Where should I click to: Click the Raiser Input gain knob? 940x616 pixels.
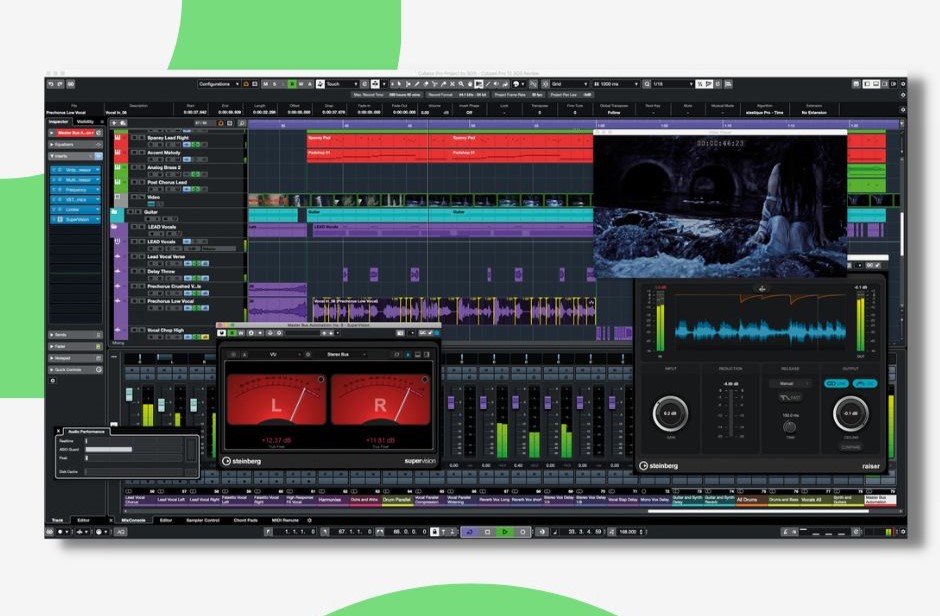coord(671,413)
